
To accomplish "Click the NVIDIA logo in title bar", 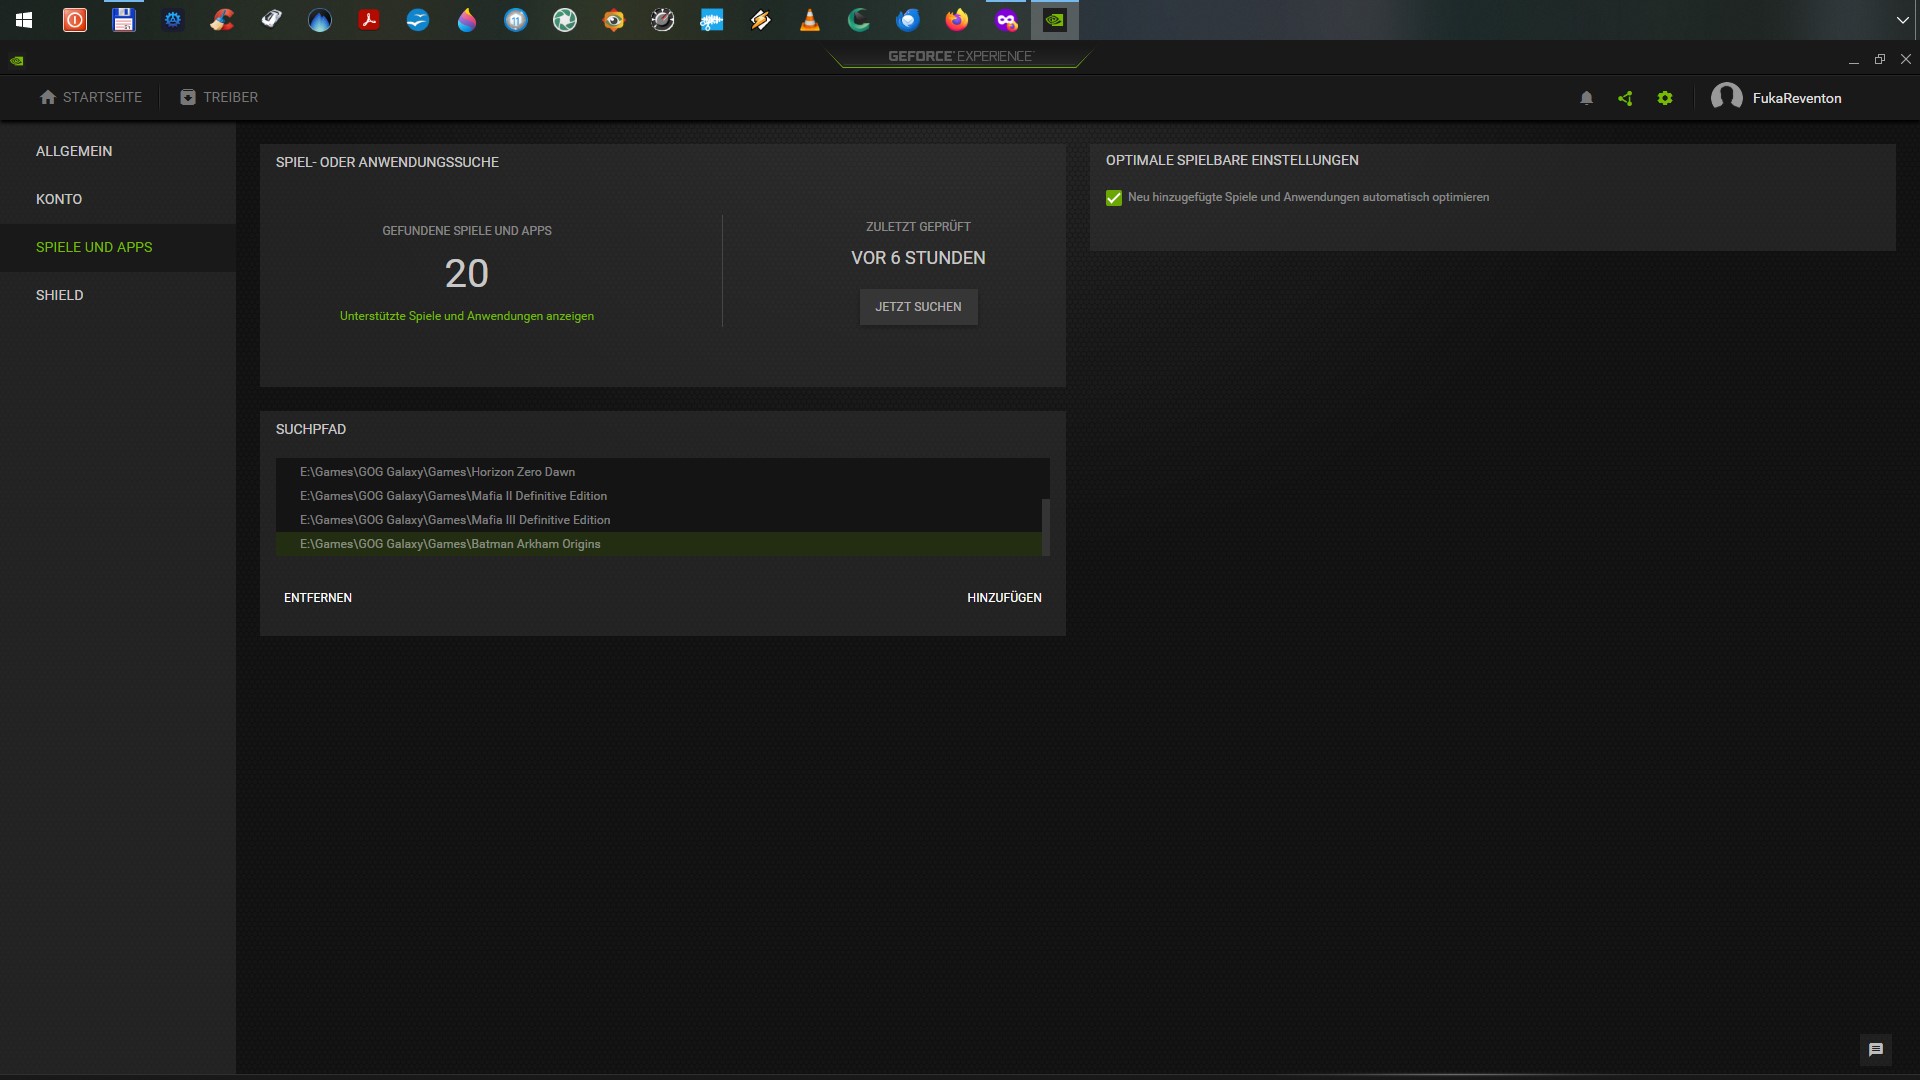I will coord(16,60).
